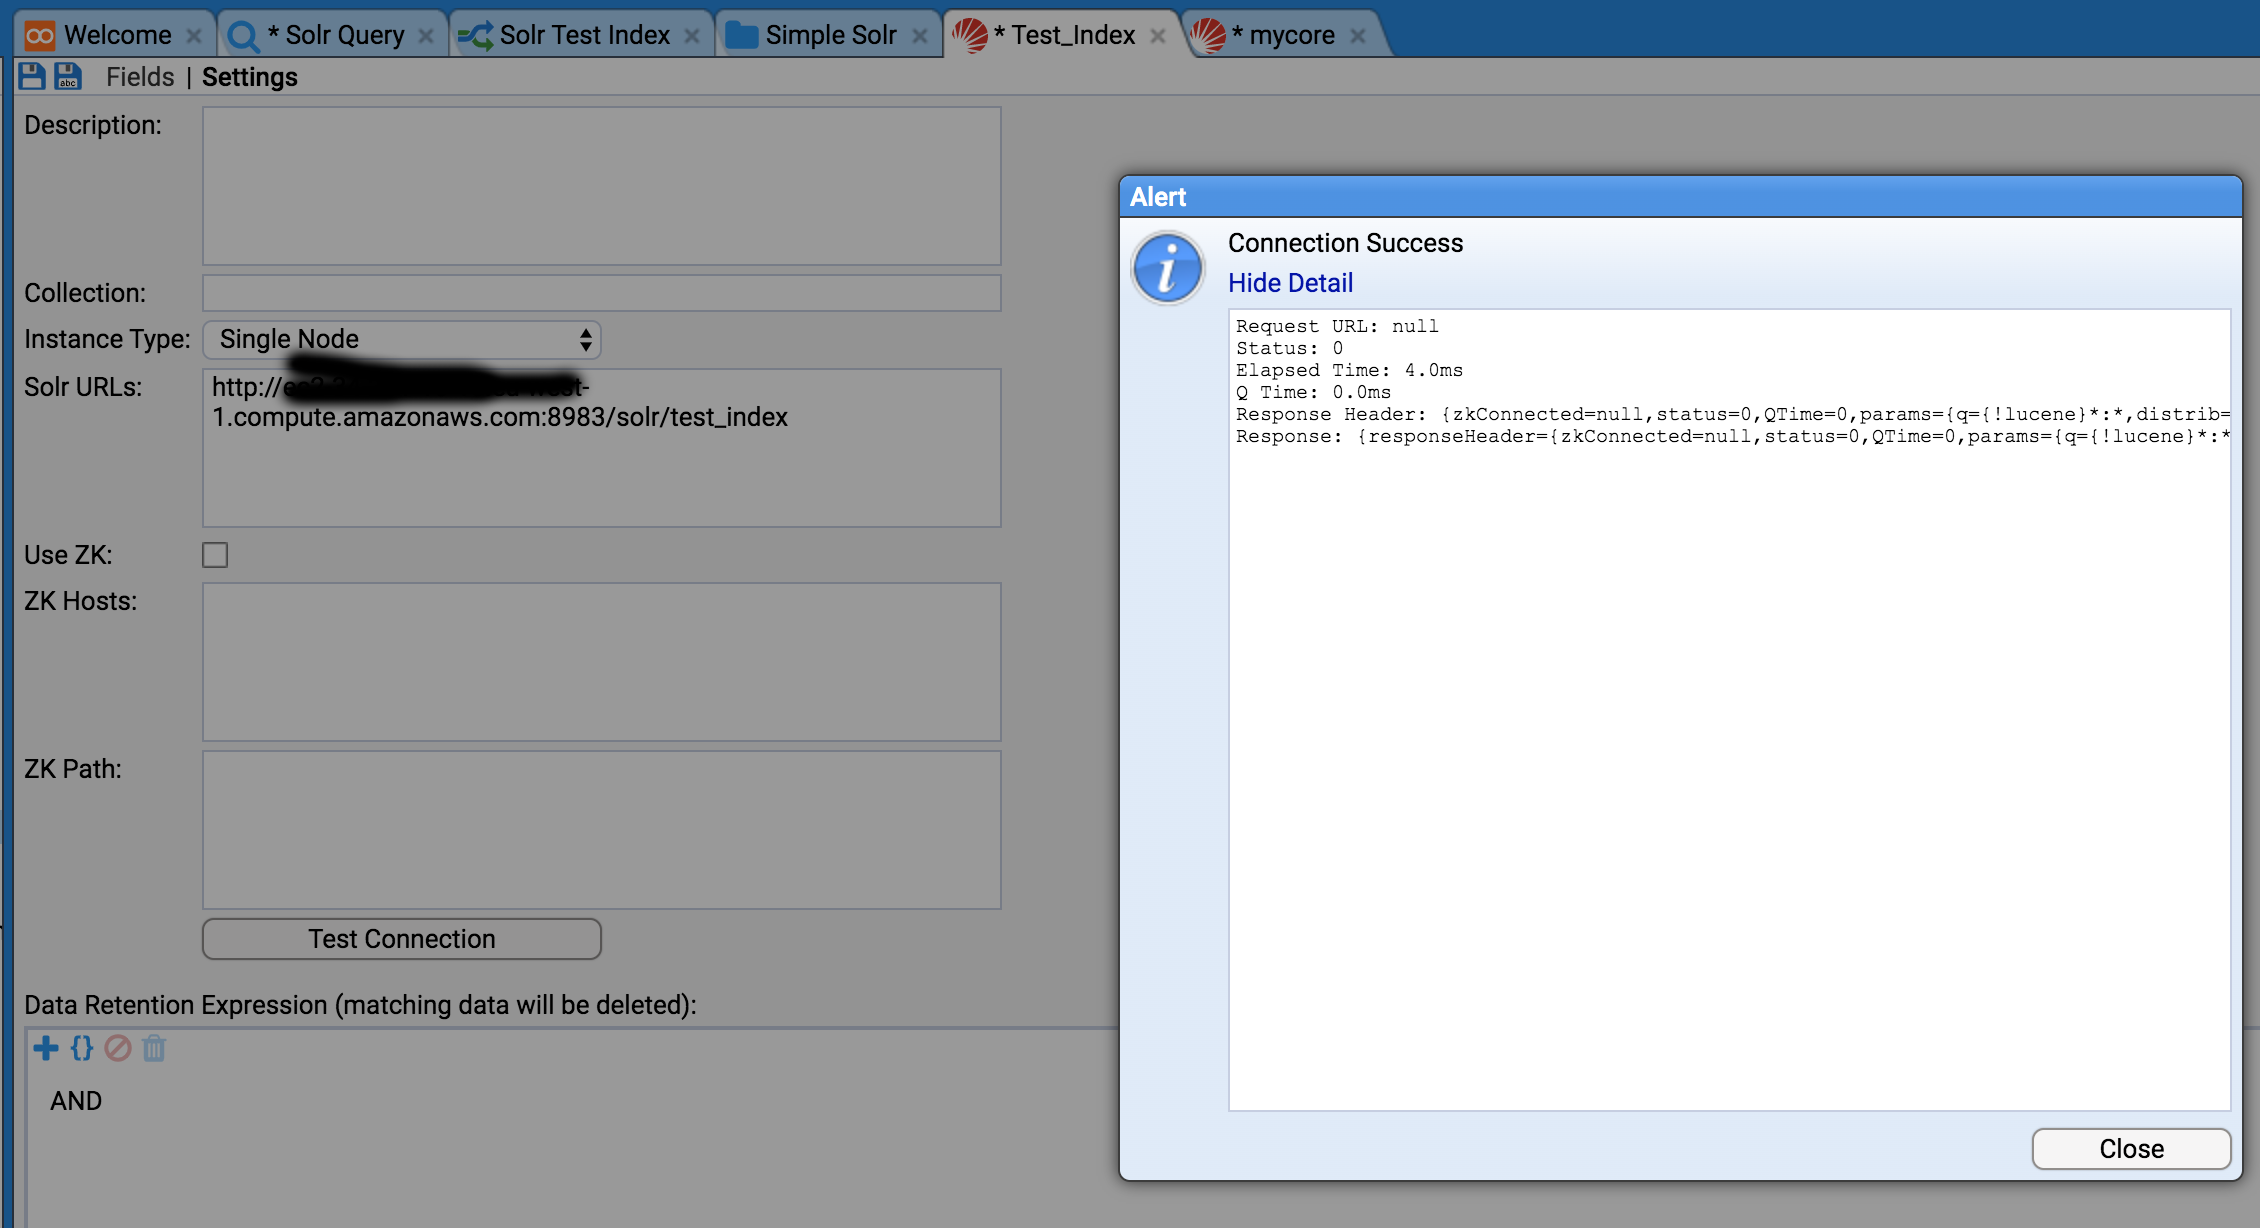Click the Hide Detail link

tap(1290, 283)
